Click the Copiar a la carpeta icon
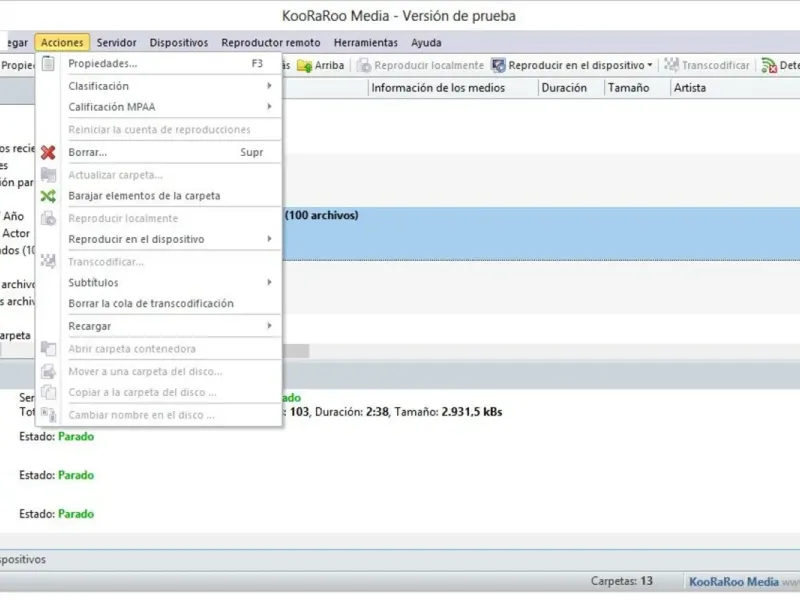Viewport: 800px width, 600px height. [x=48, y=392]
